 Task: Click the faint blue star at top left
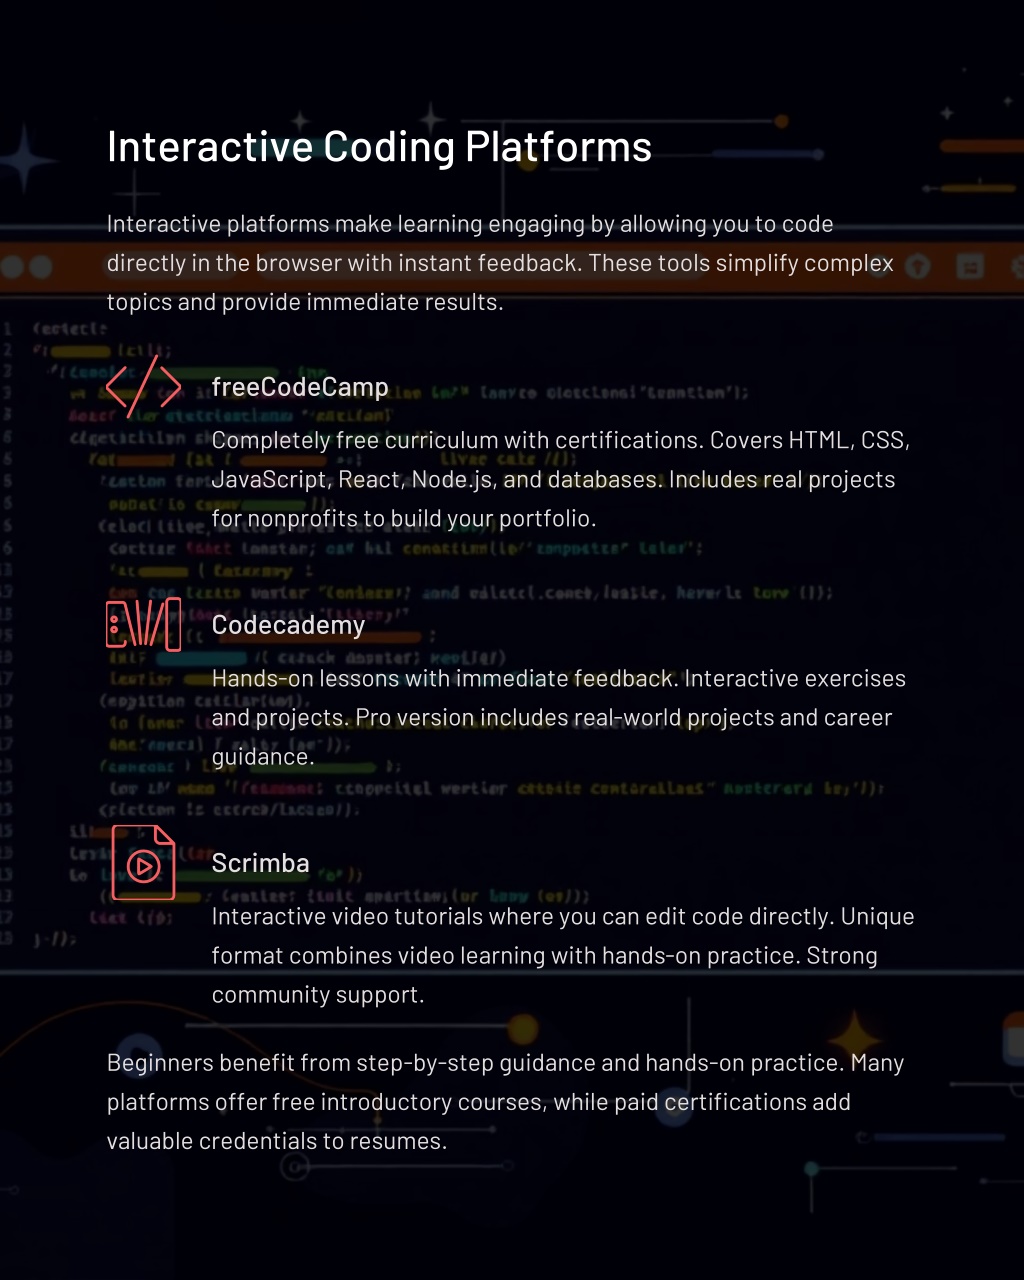[27, 160]
